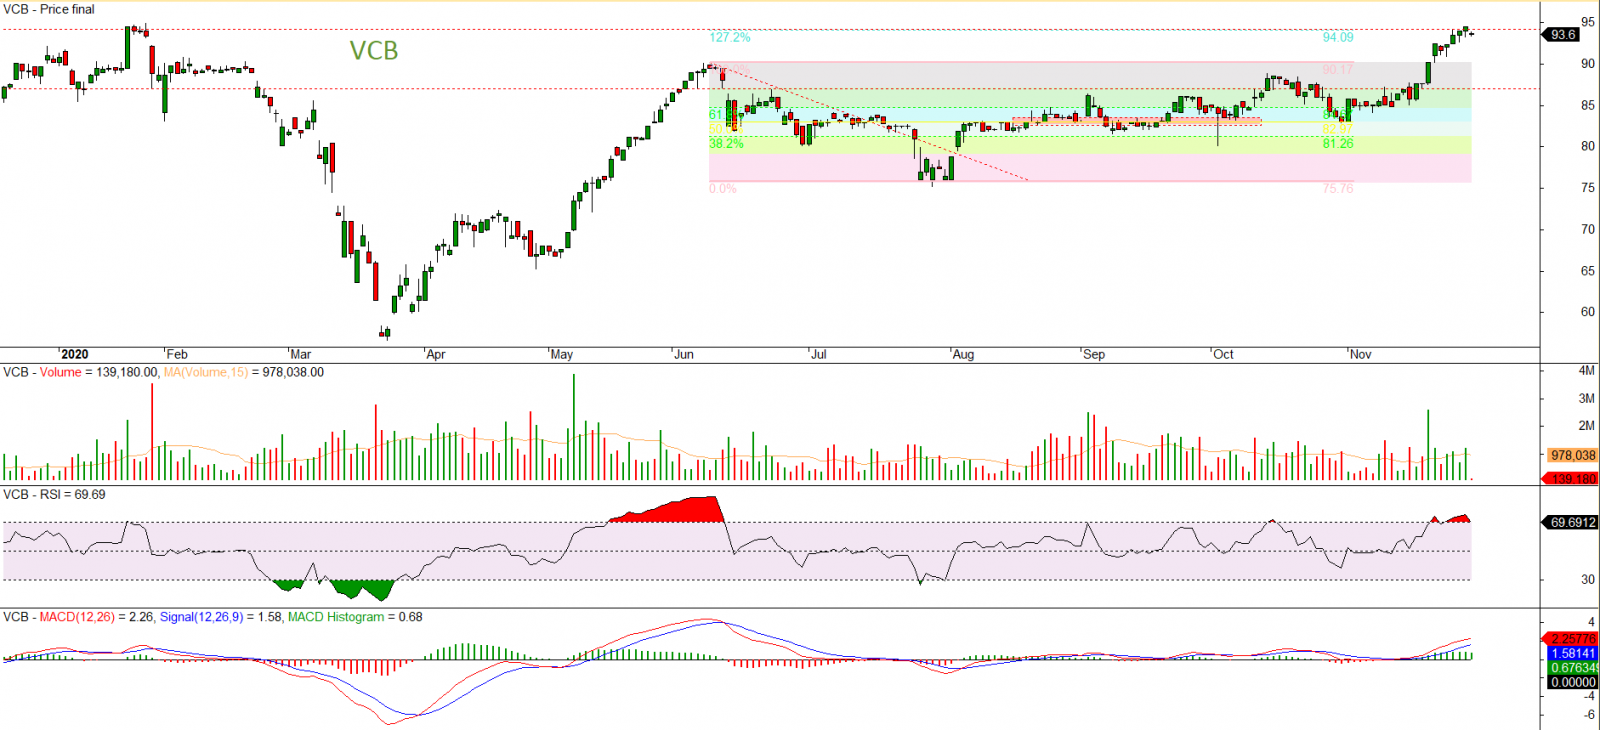Select the 95 price axis label
Viewport: 1600px width, 730px height.
point(1588,21)
